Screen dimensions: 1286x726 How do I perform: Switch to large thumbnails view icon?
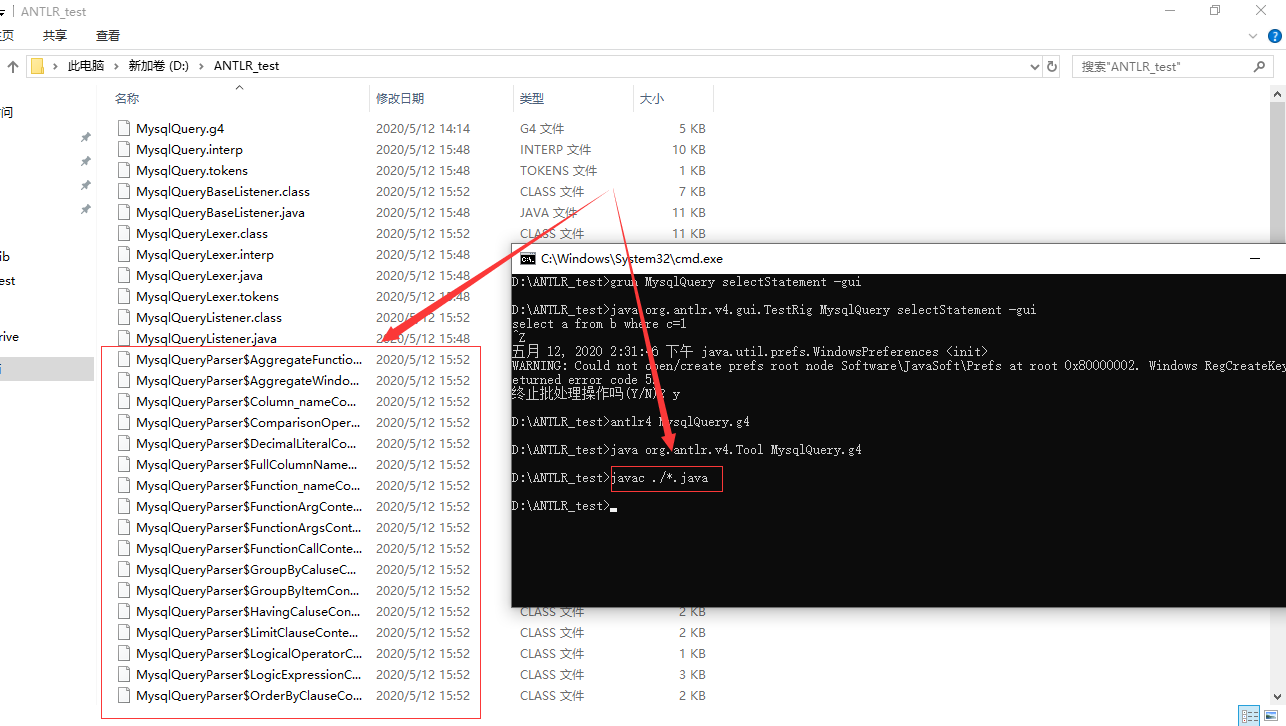(x=1273, y=715)
